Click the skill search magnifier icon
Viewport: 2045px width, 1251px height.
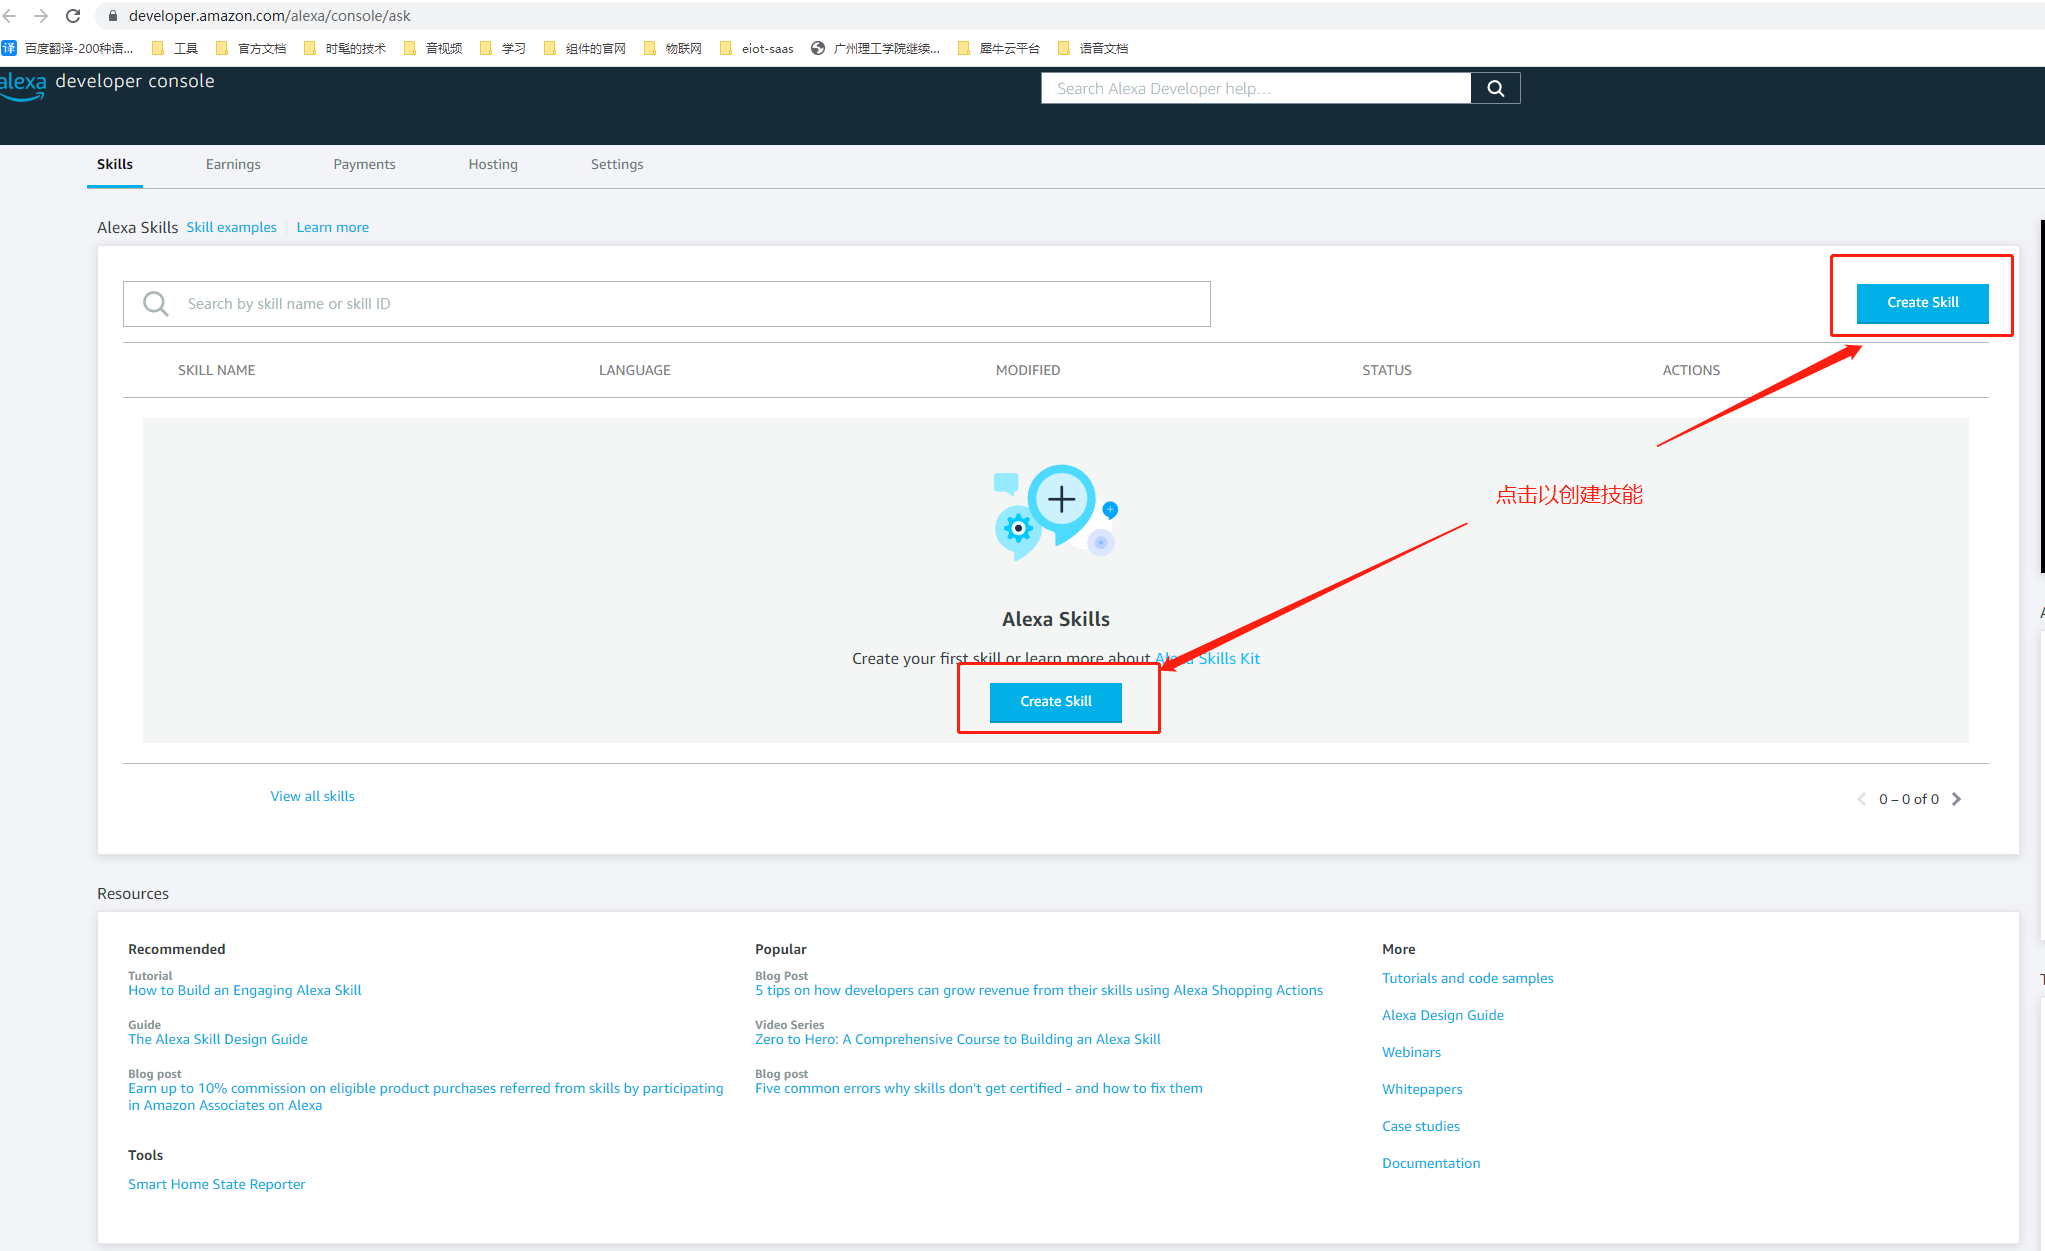pos(156,303)
